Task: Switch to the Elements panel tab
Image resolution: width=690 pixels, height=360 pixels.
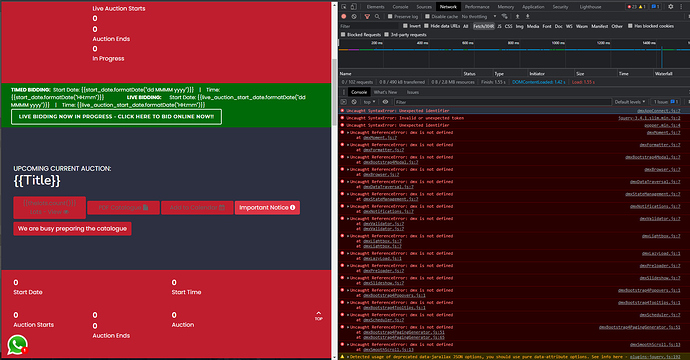Action: click(375, 7)
